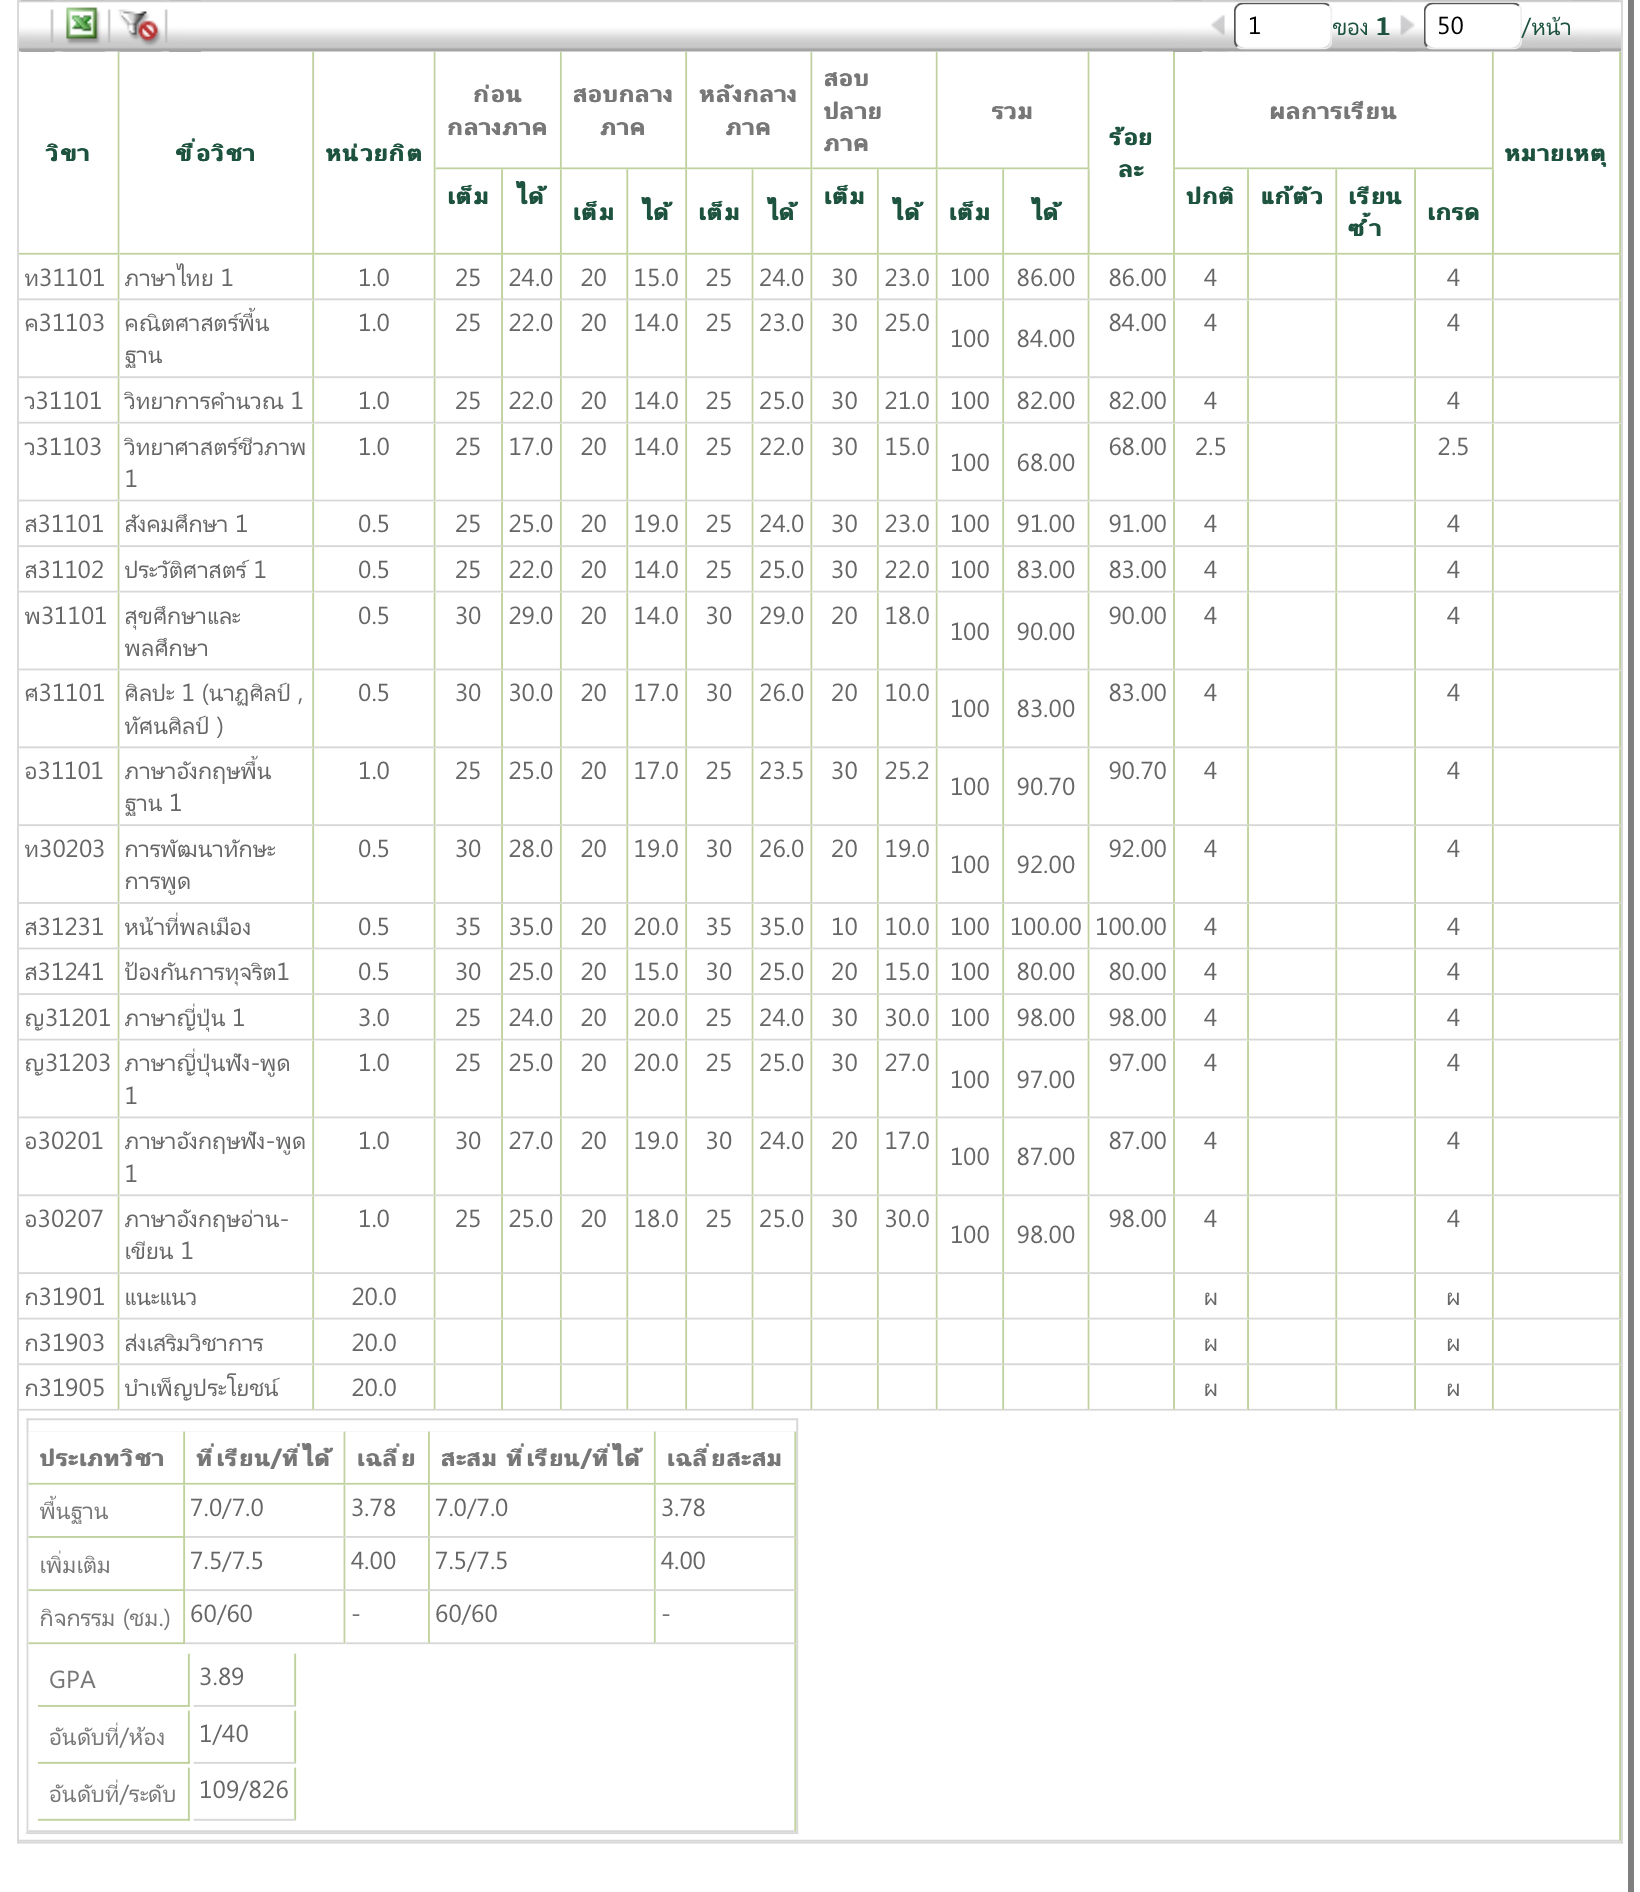Click the ร้อยละ column header
The height and width of the screenshot is (1892, 1640).
coord(1130,153)
